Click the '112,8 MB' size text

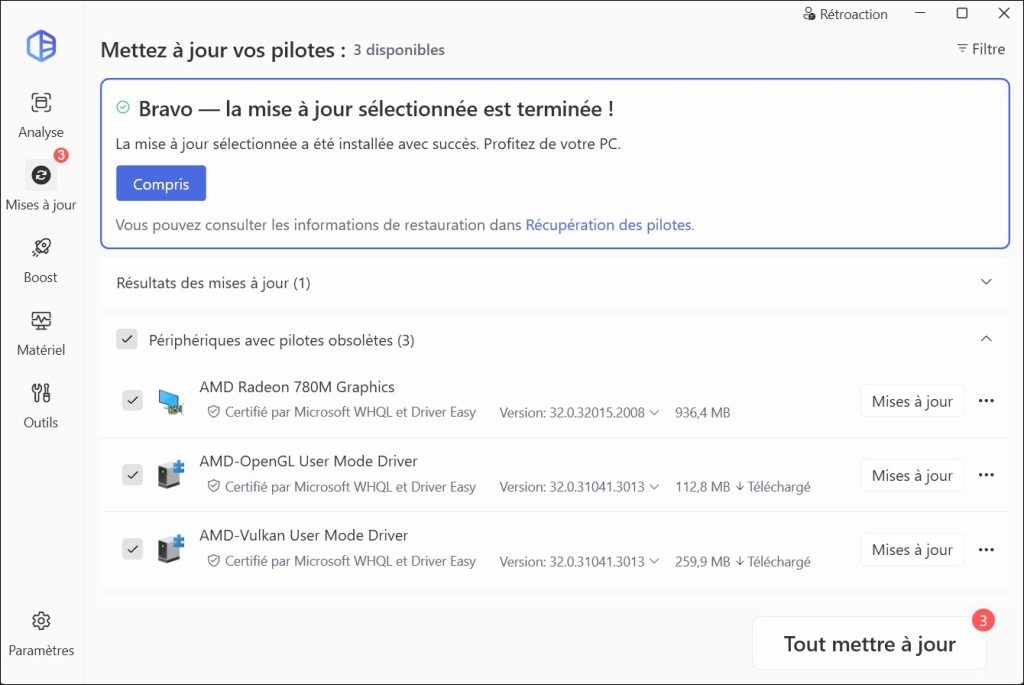[x=703, y=487]
